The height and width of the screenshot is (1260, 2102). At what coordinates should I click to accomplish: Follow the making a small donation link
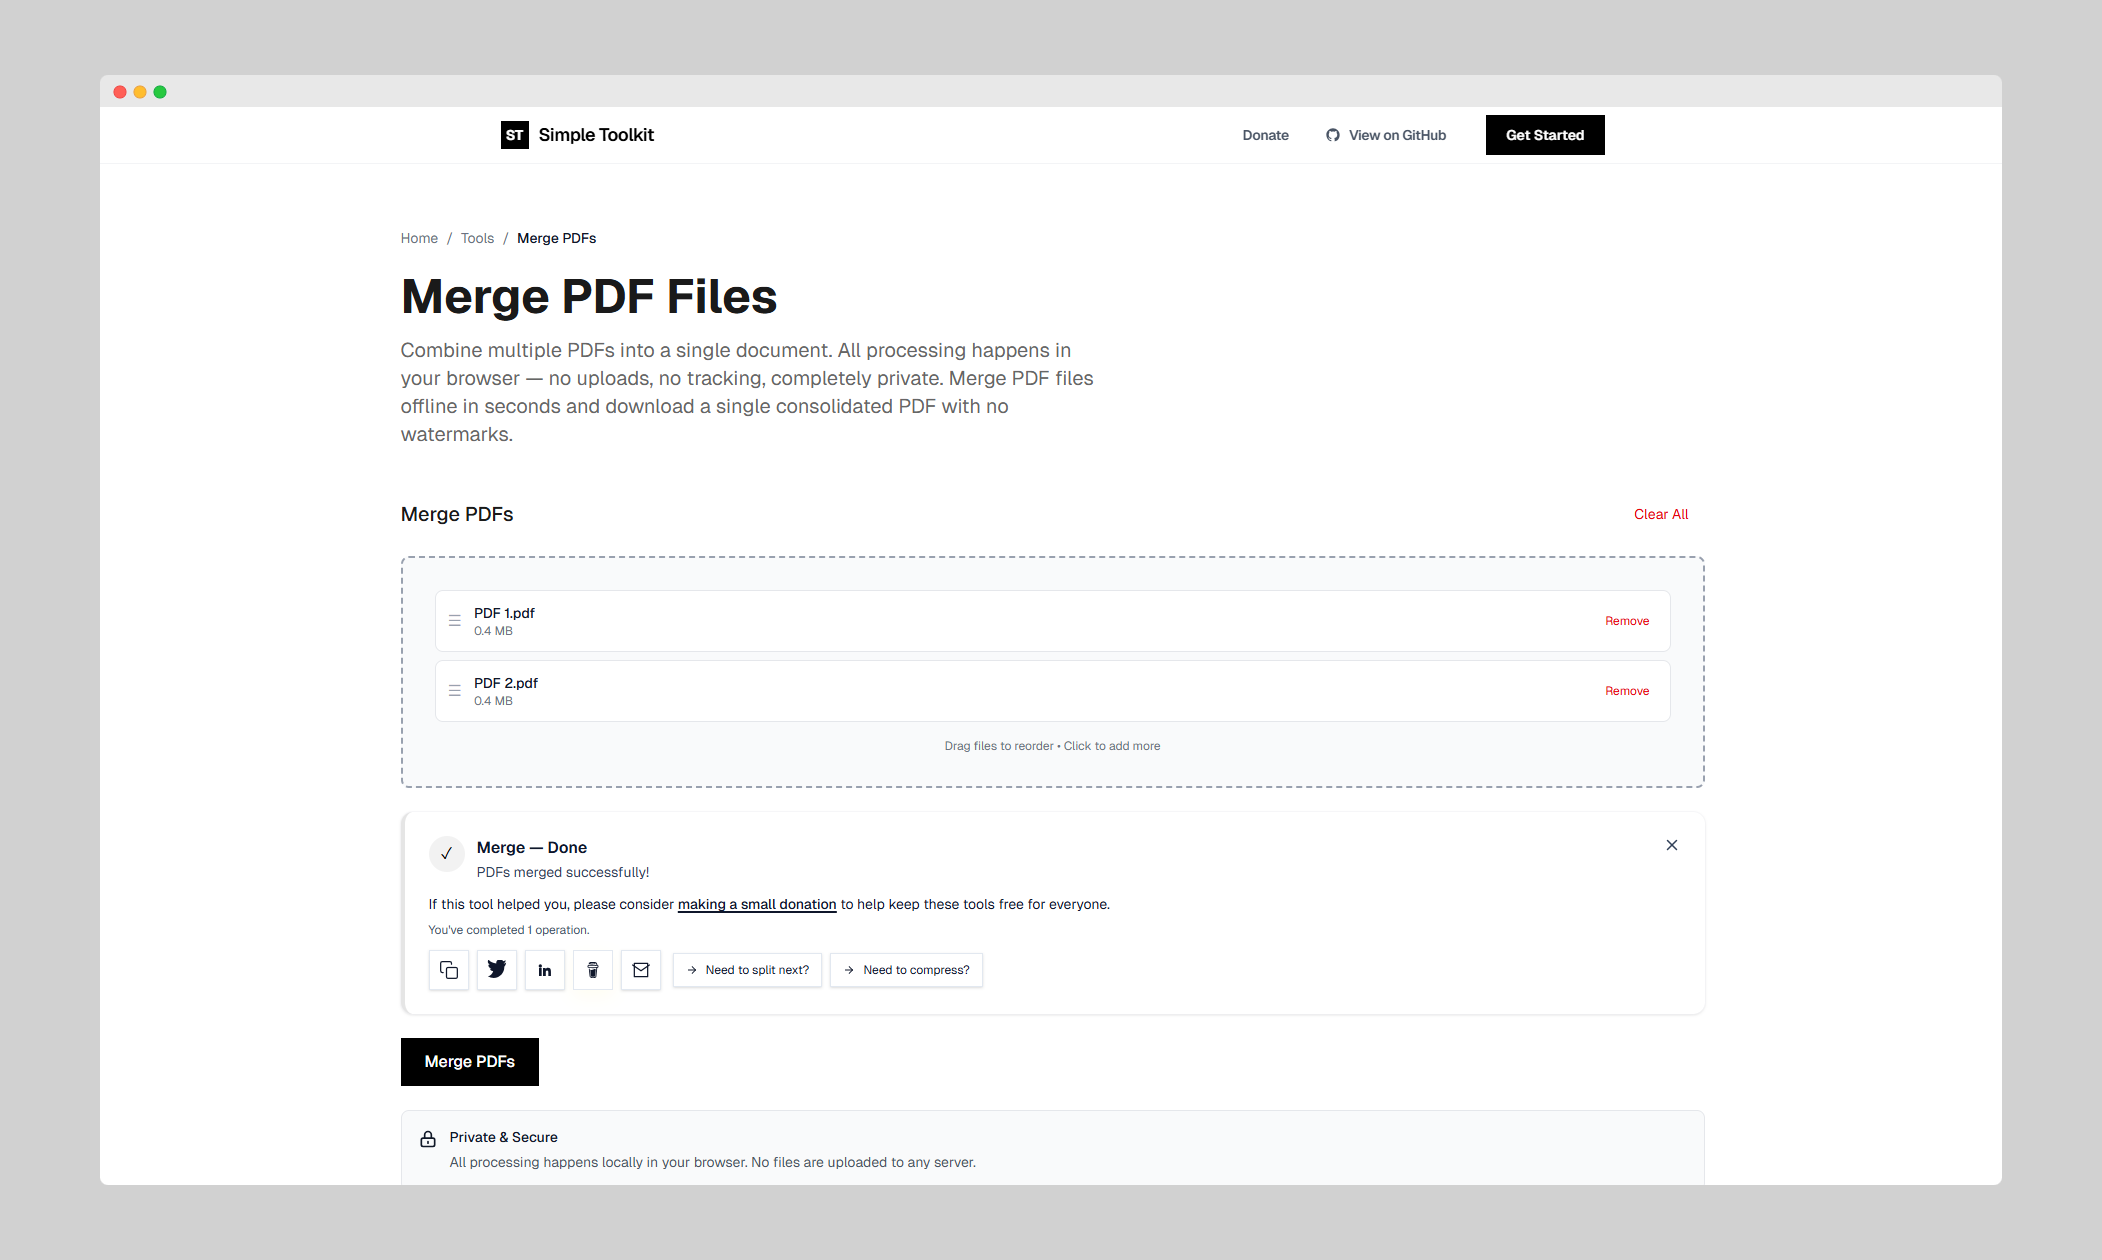757,904
